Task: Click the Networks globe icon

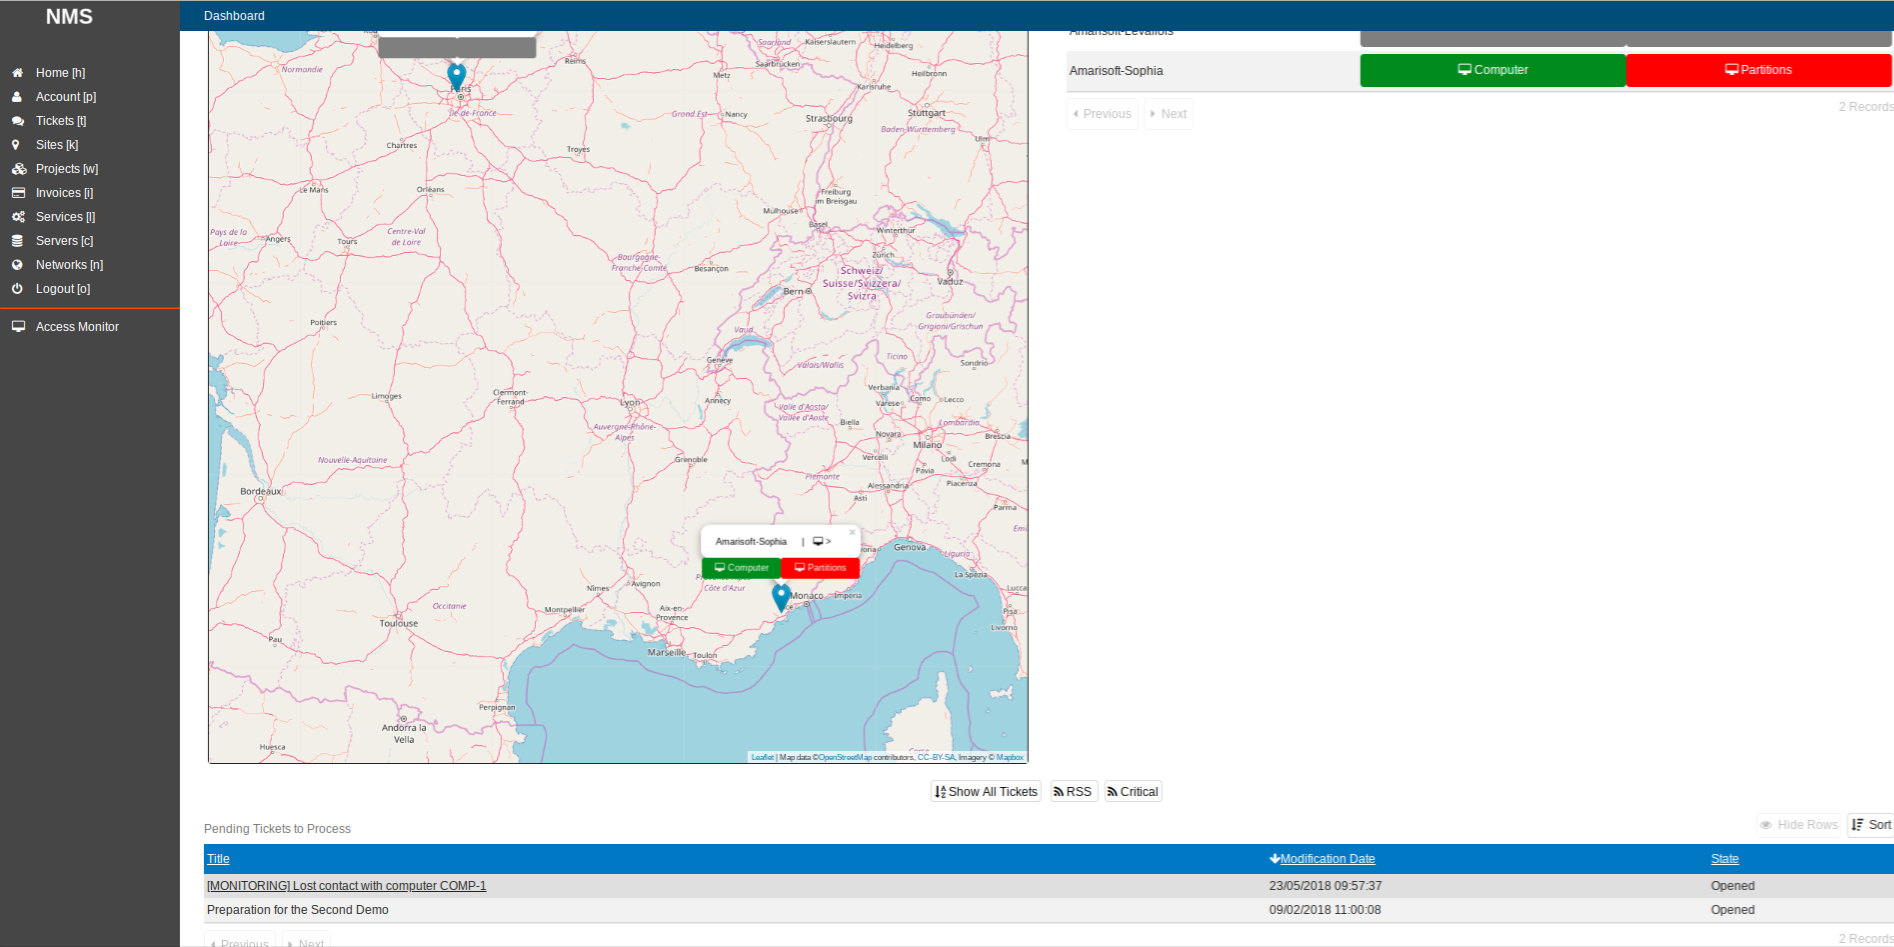Action: click(17, 265)
